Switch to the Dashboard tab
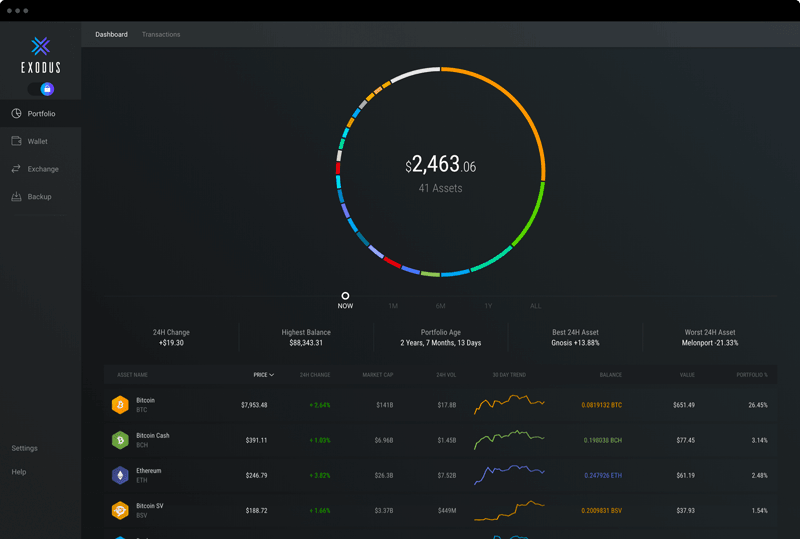 111,34
